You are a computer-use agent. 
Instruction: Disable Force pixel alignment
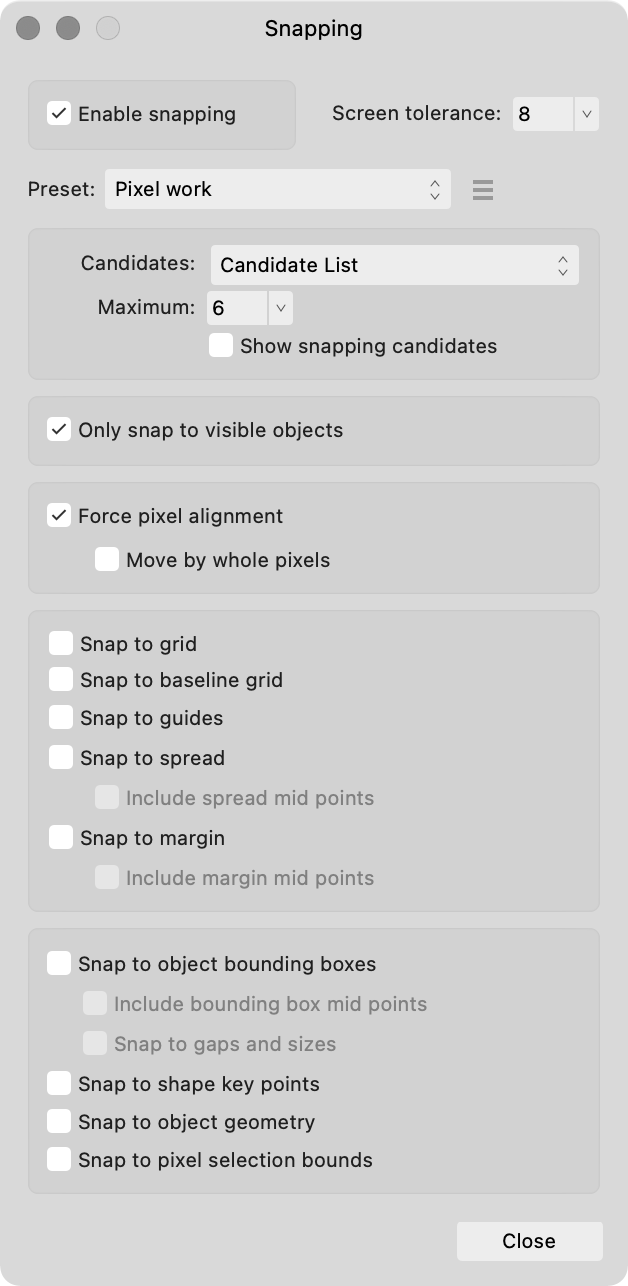click(59, 516)
